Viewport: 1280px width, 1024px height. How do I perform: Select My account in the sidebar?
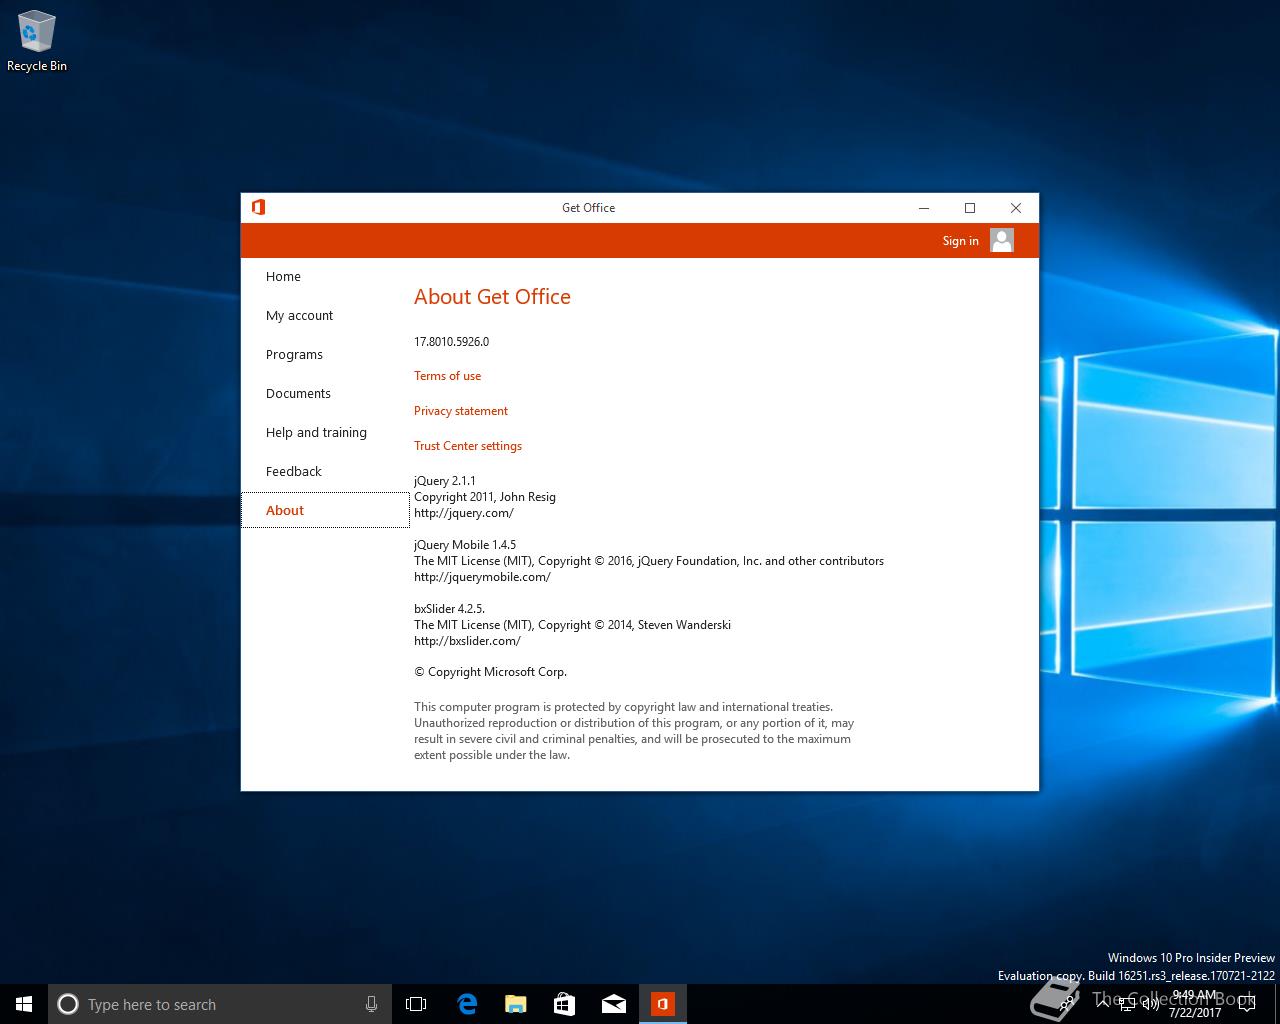pyautogui.click(x=299, y=316)
